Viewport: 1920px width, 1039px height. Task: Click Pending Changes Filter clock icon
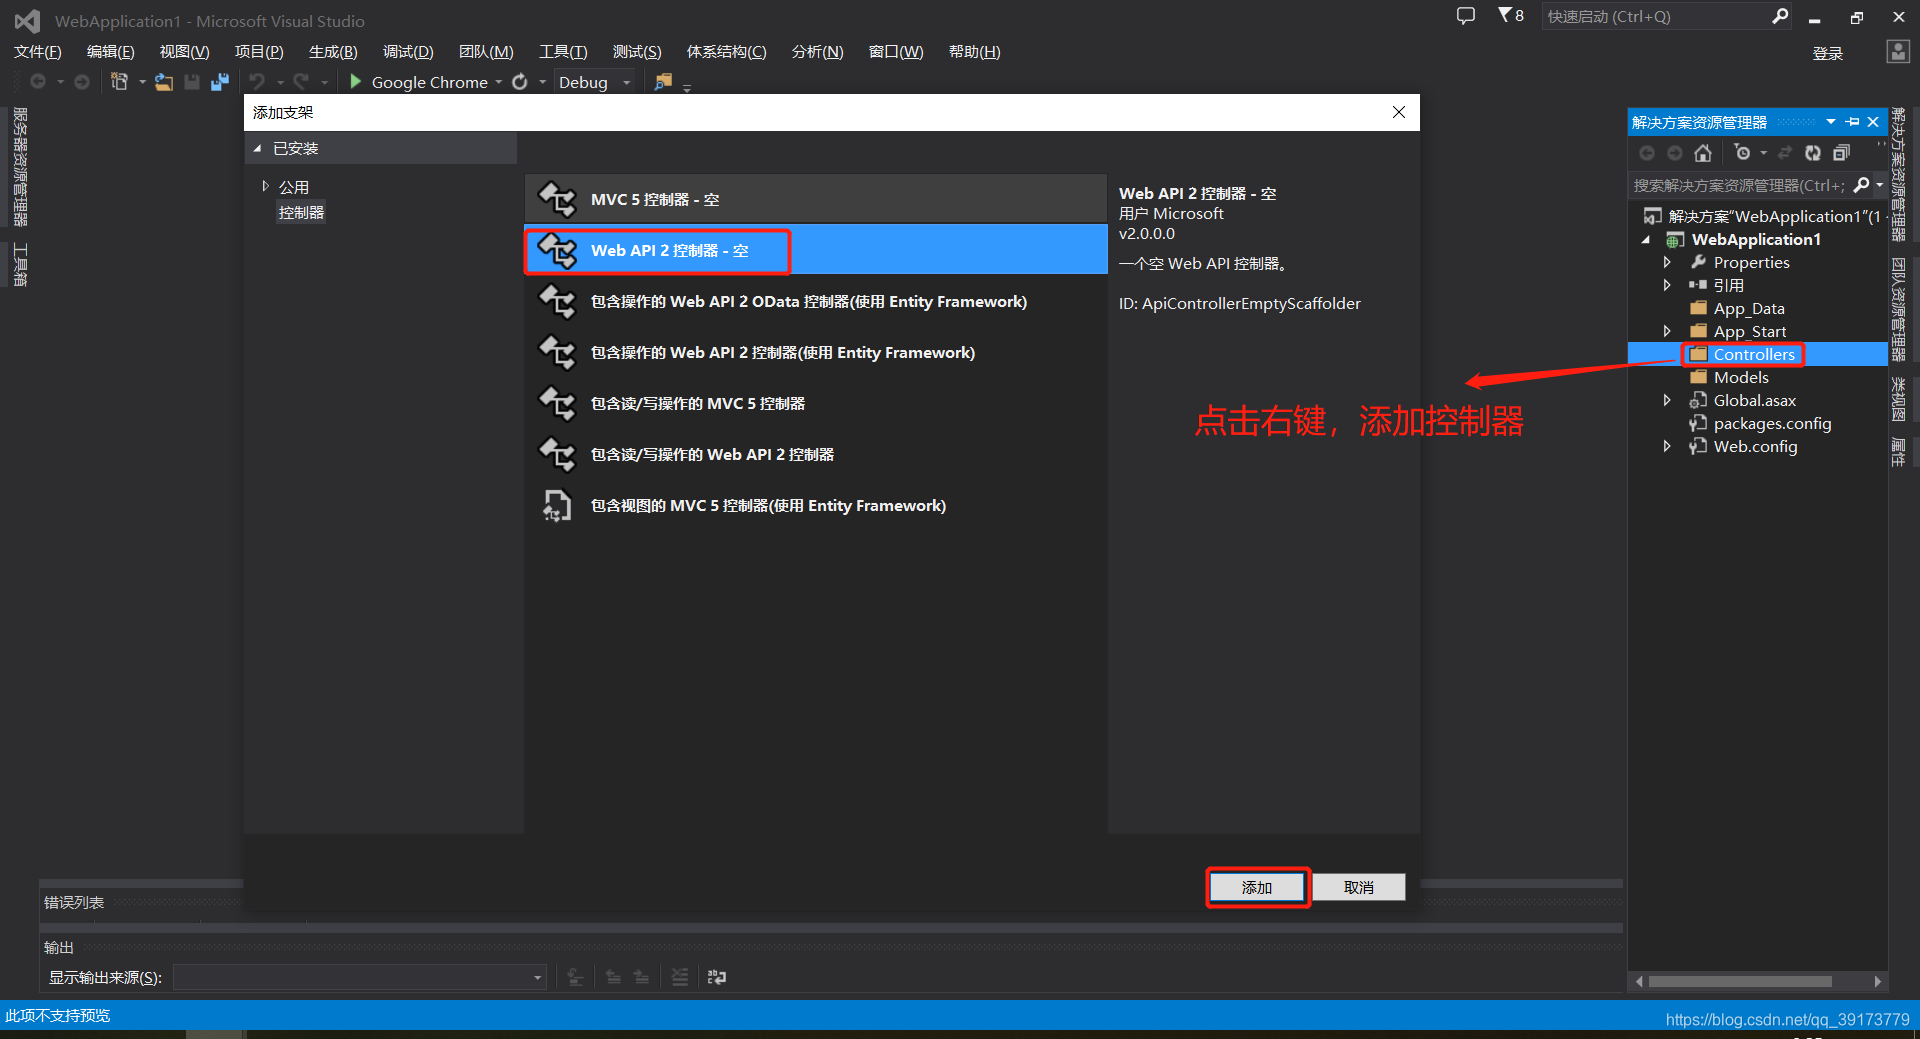tap(1743, 153)
